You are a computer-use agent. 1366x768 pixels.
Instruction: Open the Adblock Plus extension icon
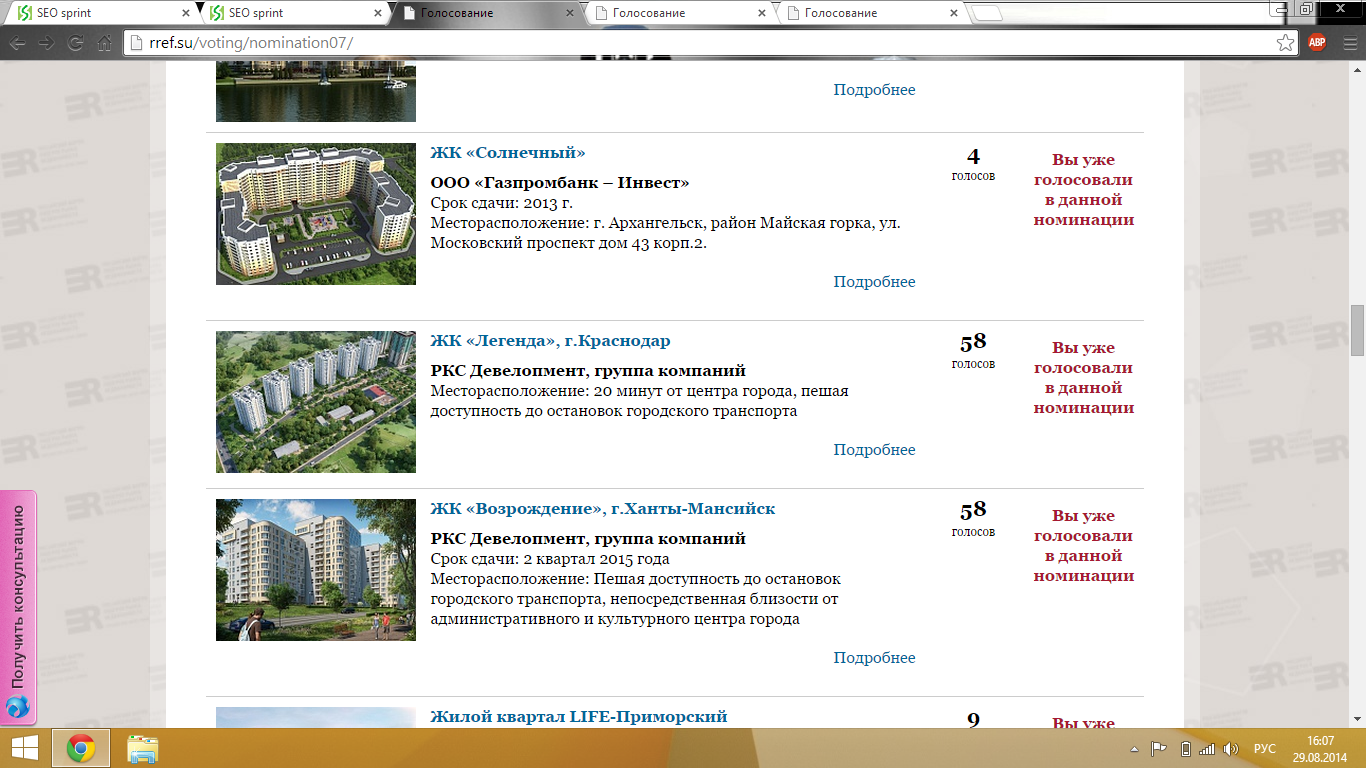(x=1317, y=42)
